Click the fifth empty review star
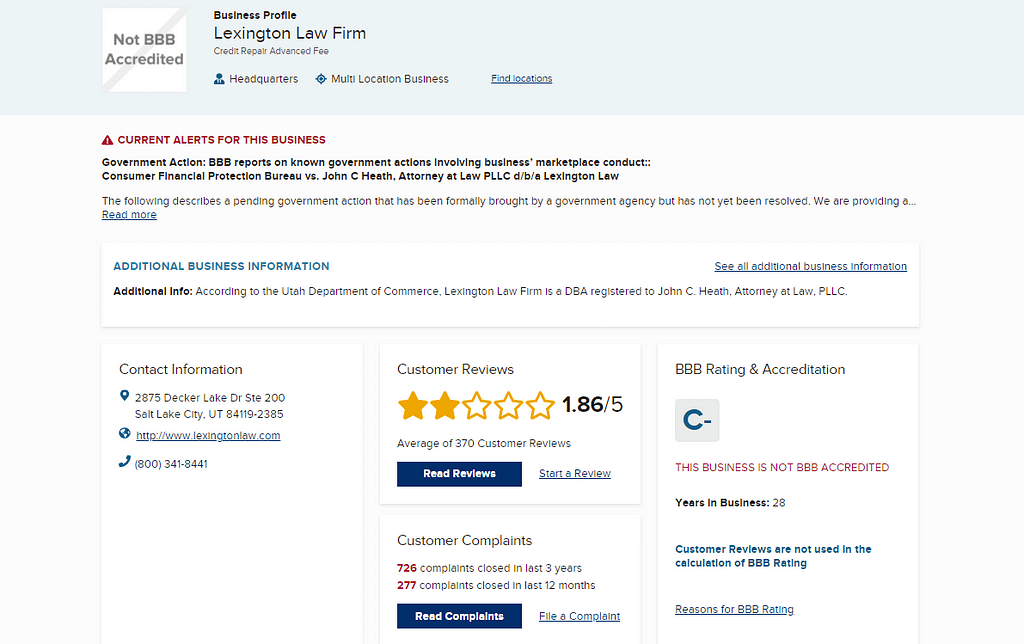1024x644 pixels. pos(540,405)
